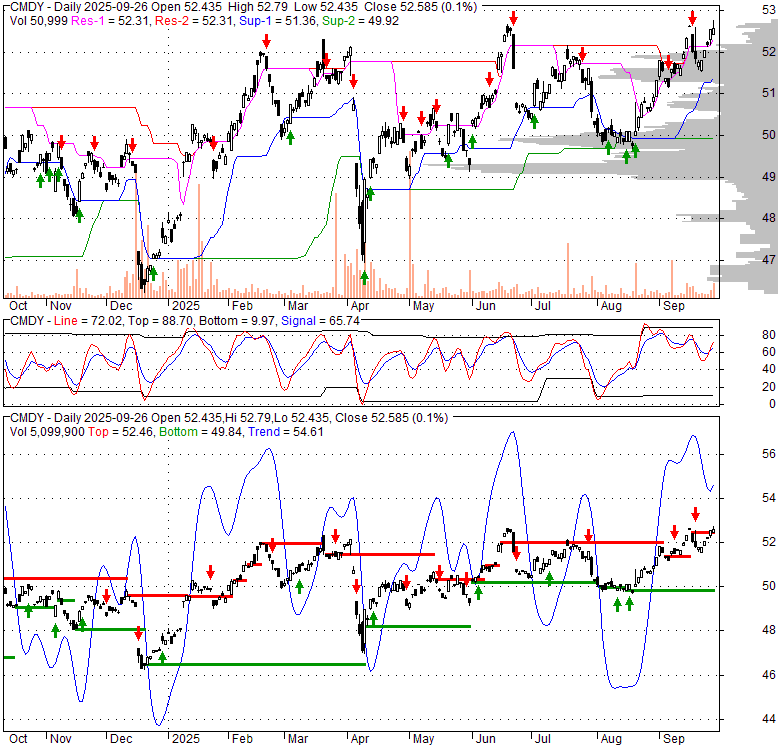
Task: Click the green buy arrow under December low, top chart
Action: click(x=153, y=273)
